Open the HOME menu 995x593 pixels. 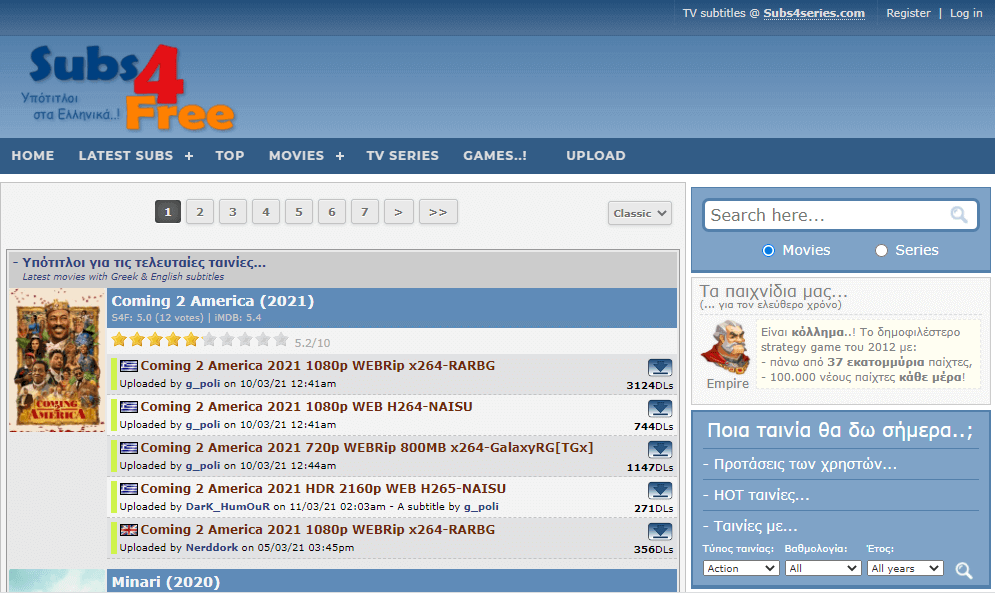(33, 156)
